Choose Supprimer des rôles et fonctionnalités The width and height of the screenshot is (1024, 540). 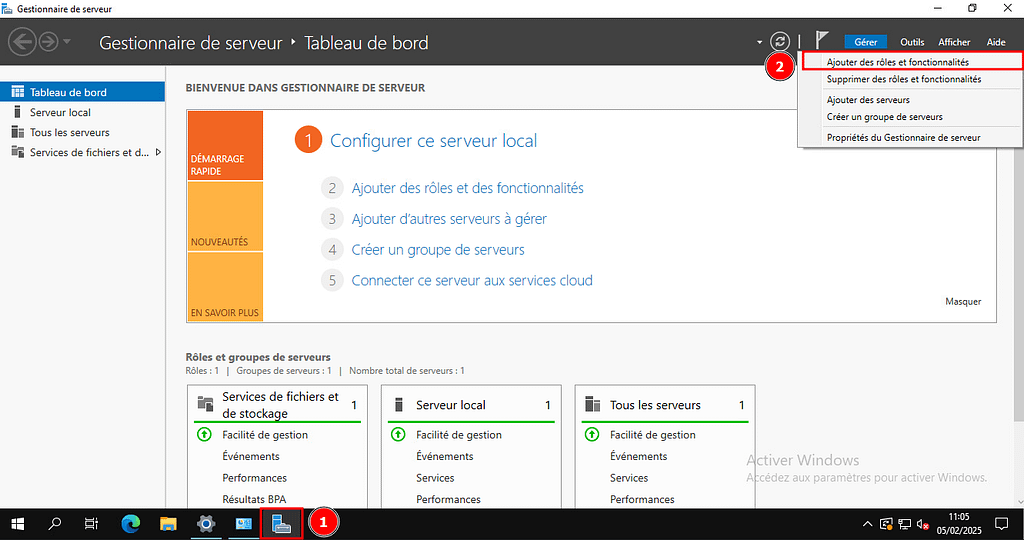903,79
